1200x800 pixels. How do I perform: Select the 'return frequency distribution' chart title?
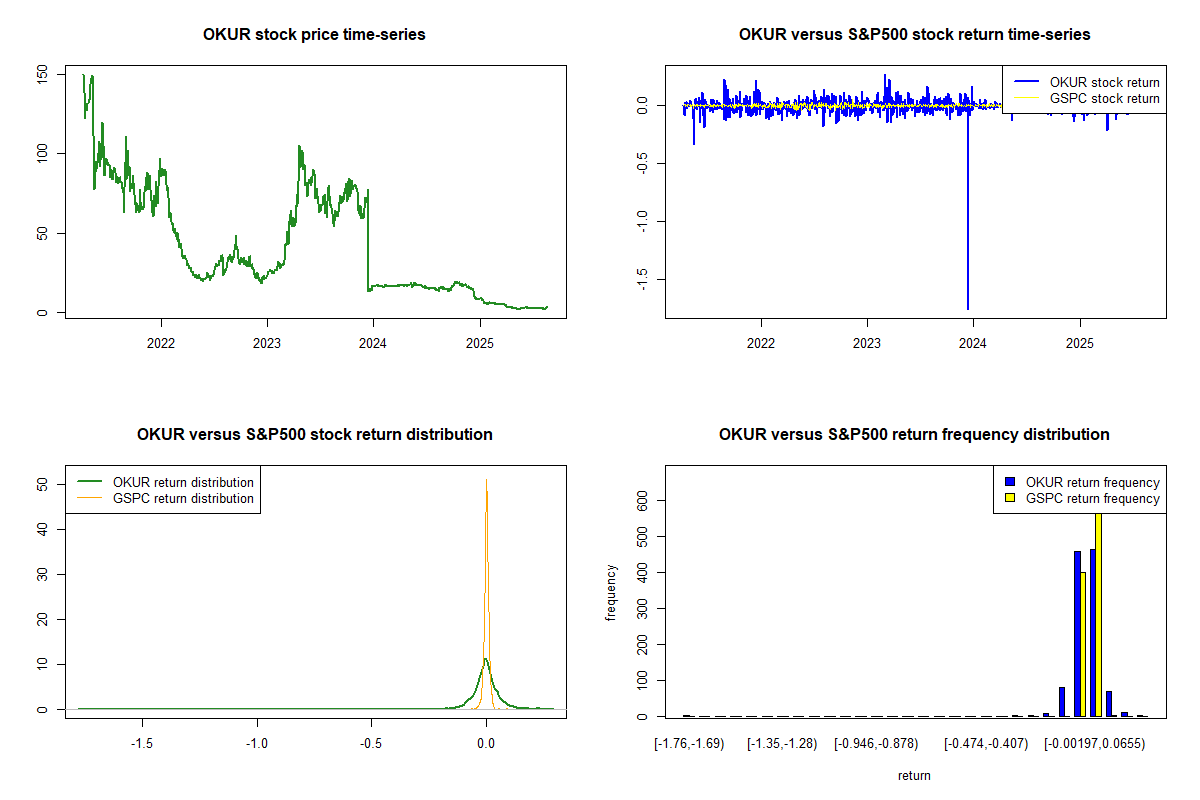pyautogui.click(x=914, y=435)
